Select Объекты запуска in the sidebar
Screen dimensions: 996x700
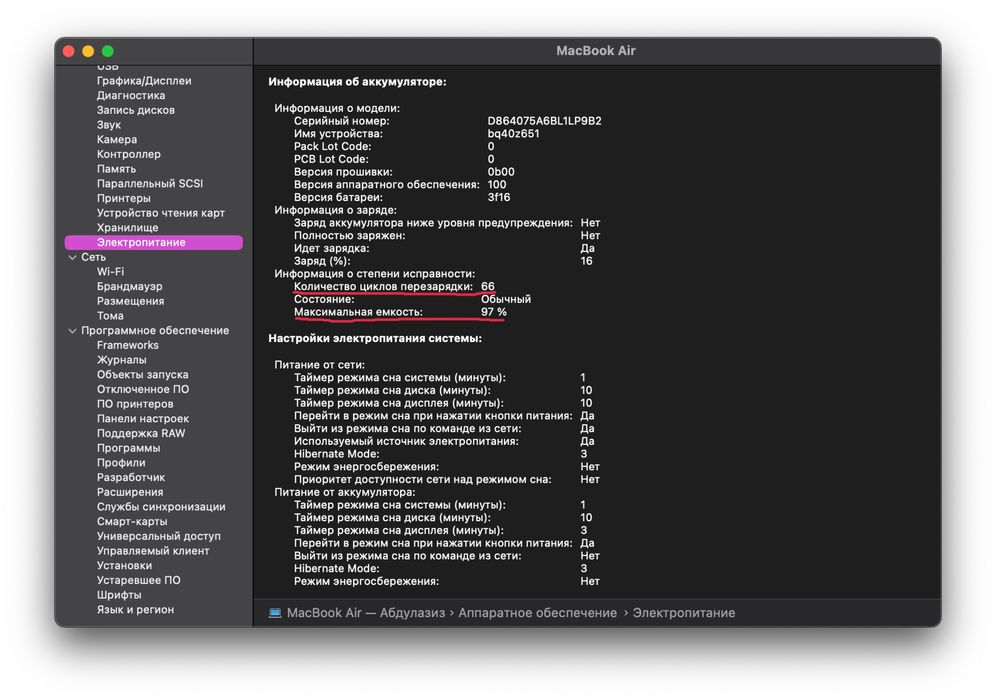tap(142, 374)
